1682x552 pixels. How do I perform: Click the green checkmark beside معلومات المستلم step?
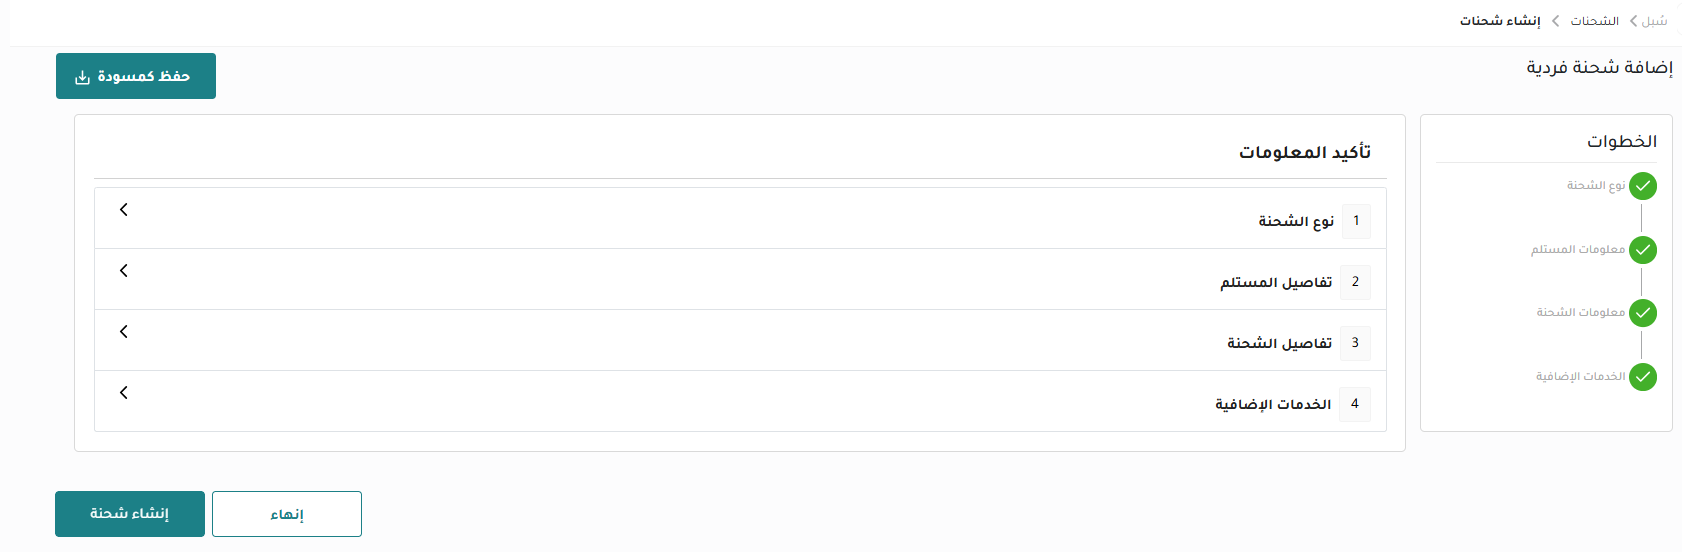(1642, 250)
